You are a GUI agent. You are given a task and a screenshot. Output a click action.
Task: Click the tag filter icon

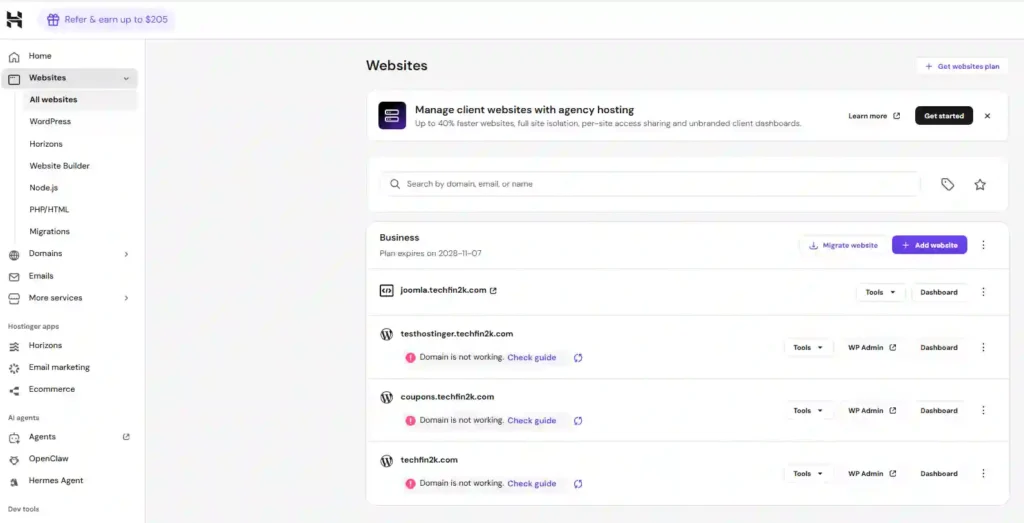[948, 185]
